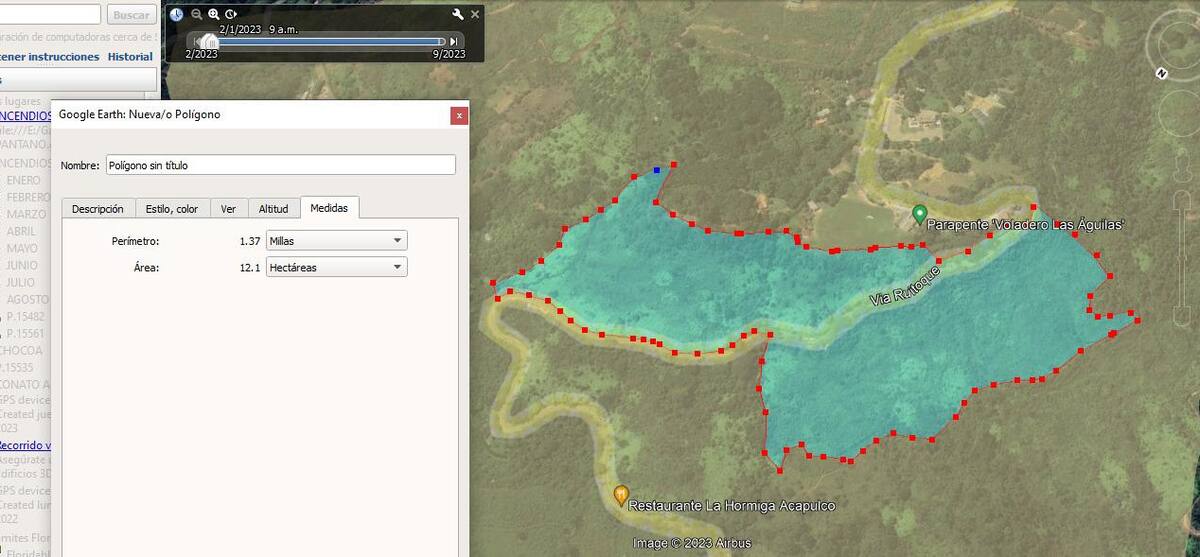Switch to the Descripción tab
Viewport: 1200px width, 557px height.
[x=98, y=209]
